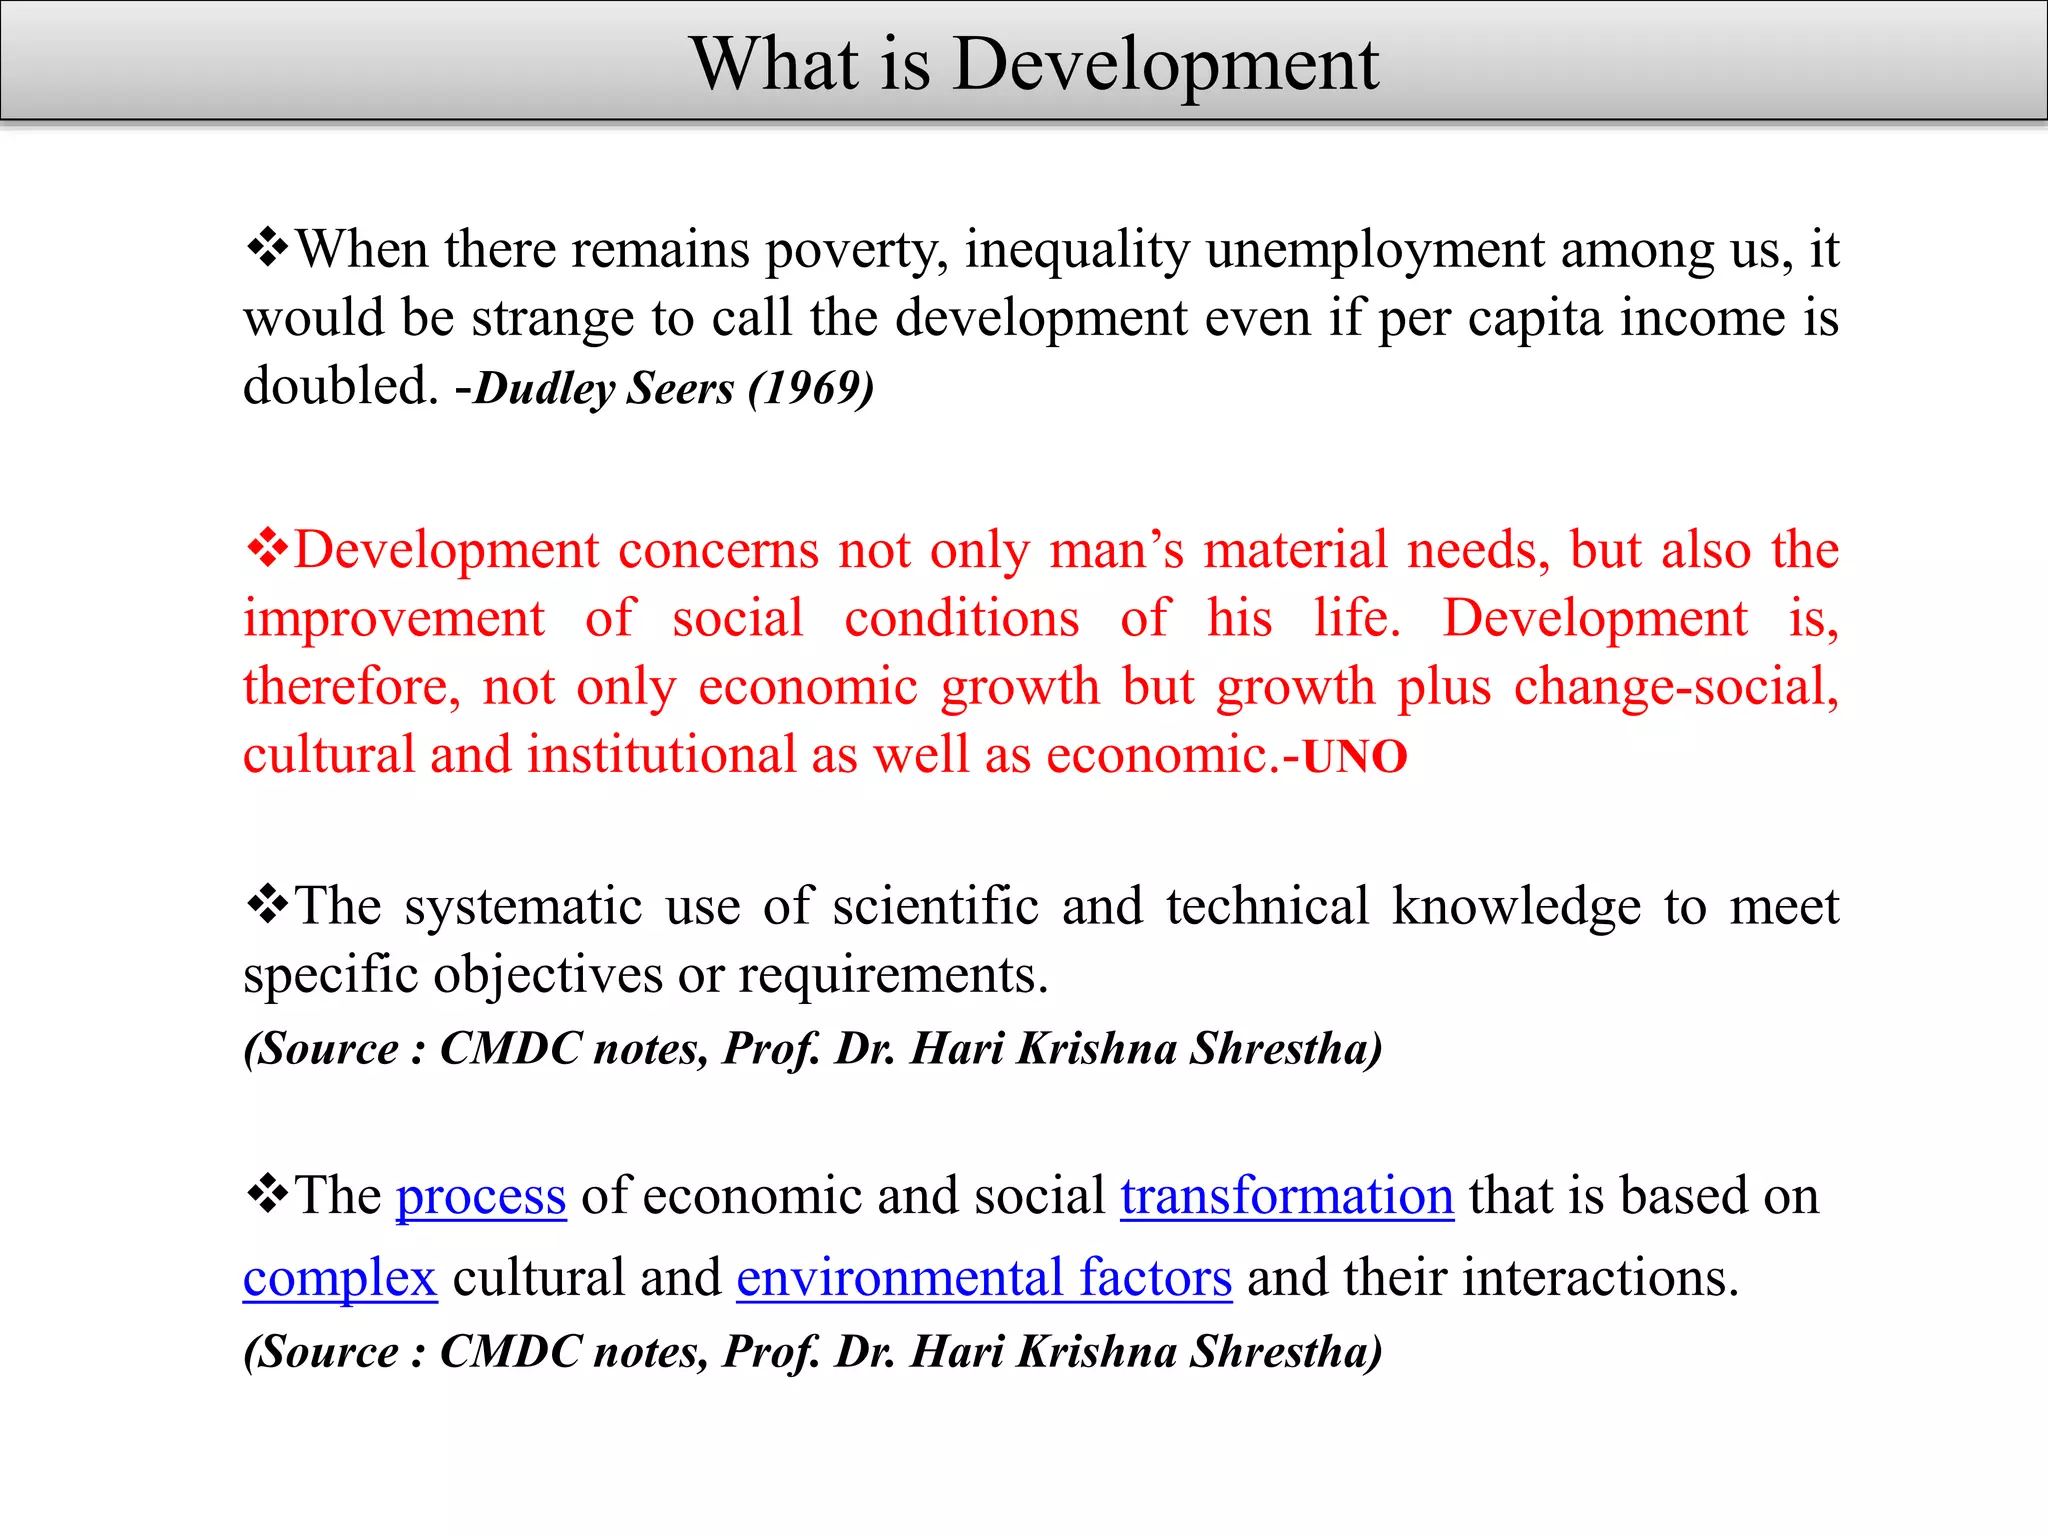Follow the 'transformation' hyperlink
2048x1536 pixels.
click(x=1286, y=1196)
